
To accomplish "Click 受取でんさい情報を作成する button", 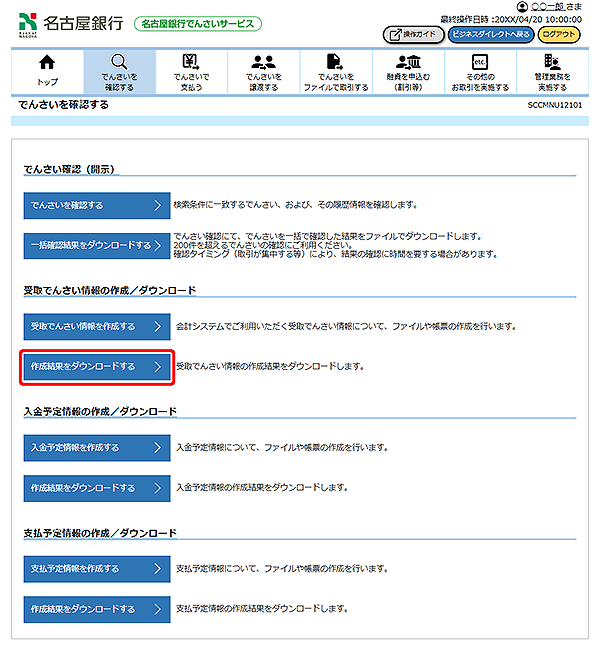I will coord(97,326).
